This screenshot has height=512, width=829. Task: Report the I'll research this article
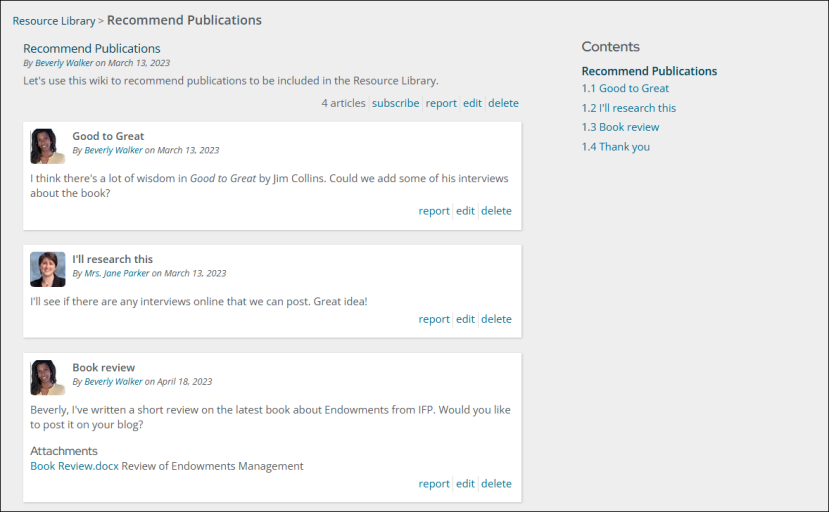[x=434, y=319]
